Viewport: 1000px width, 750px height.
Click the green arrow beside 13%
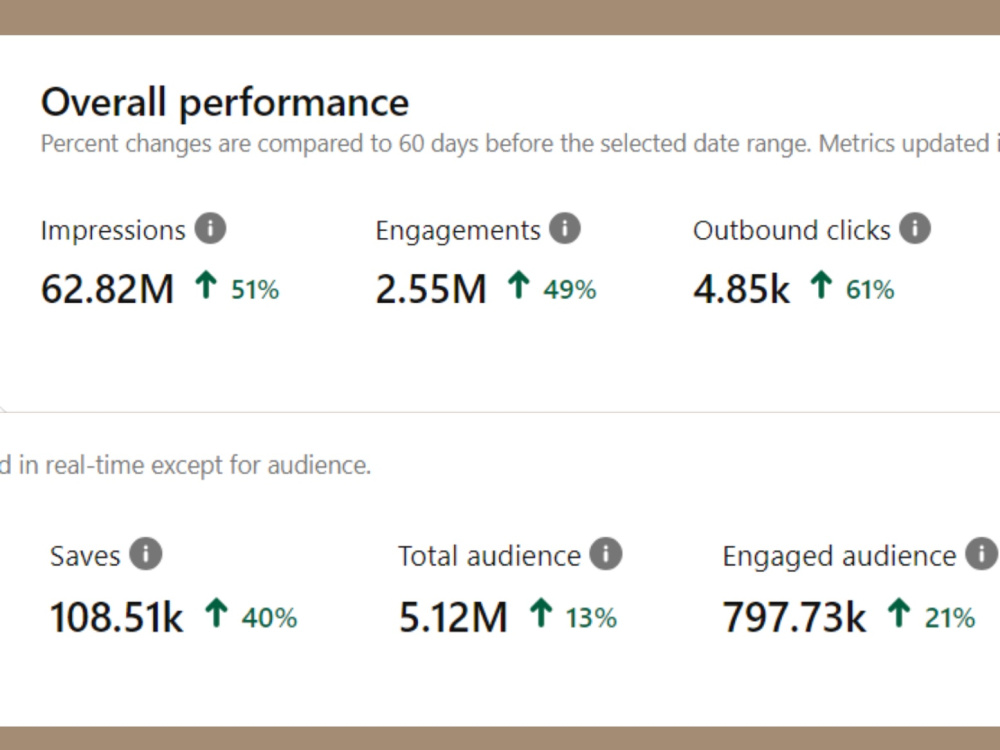click(541, 612)
